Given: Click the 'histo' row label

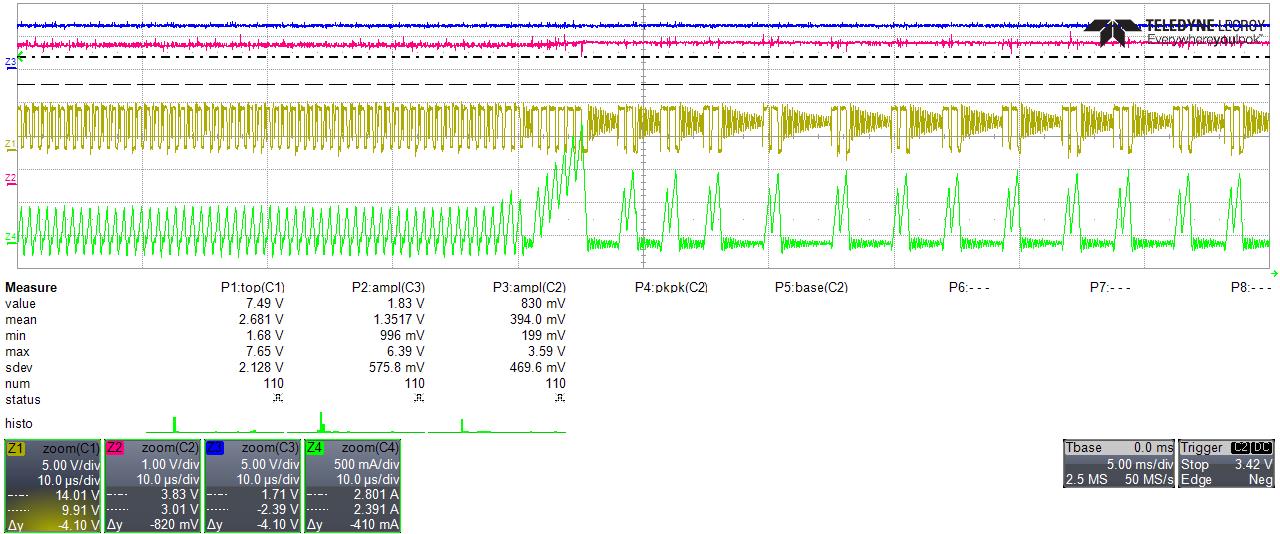Looking at the screenshot, I should coord(18,424).
